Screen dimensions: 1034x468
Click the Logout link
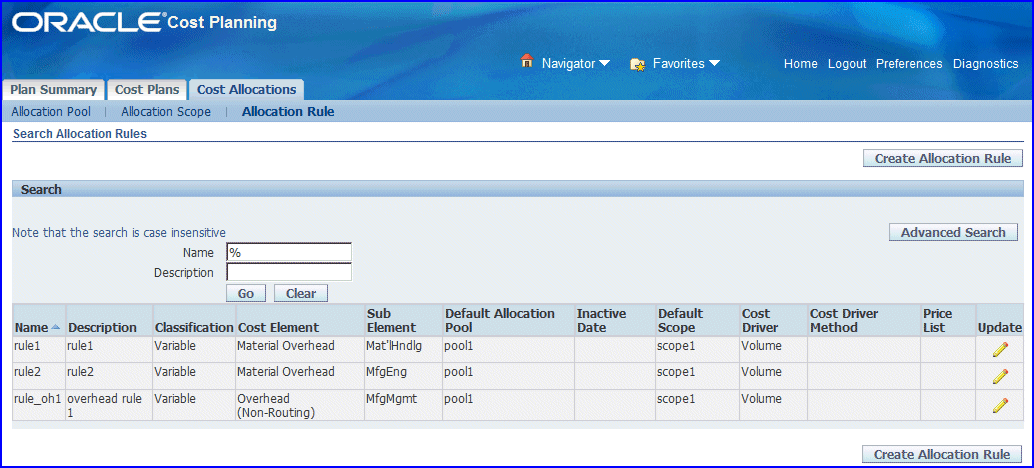847,64
